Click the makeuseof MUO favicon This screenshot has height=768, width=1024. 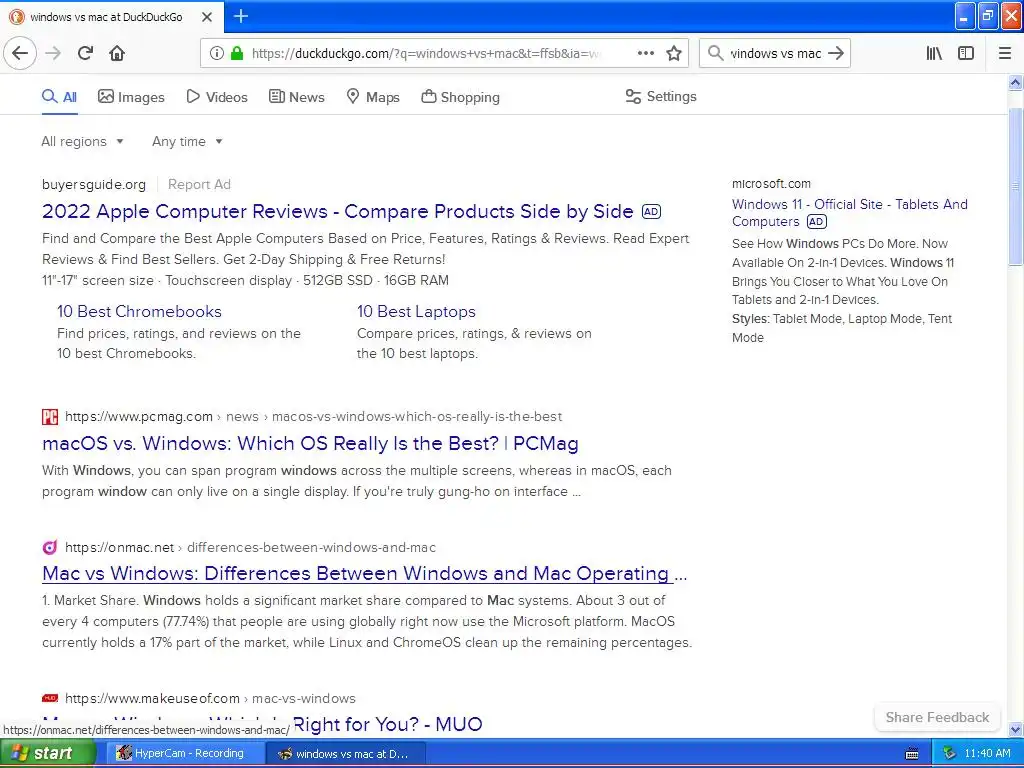(x=50, y=698)
